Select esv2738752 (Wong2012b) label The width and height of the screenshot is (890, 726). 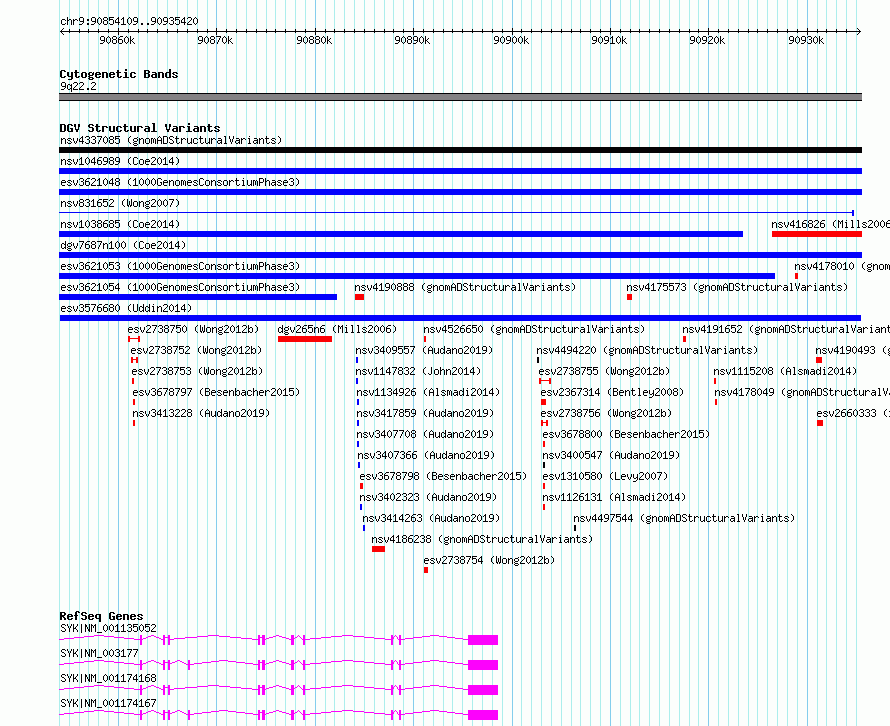(x=196, y=350)
